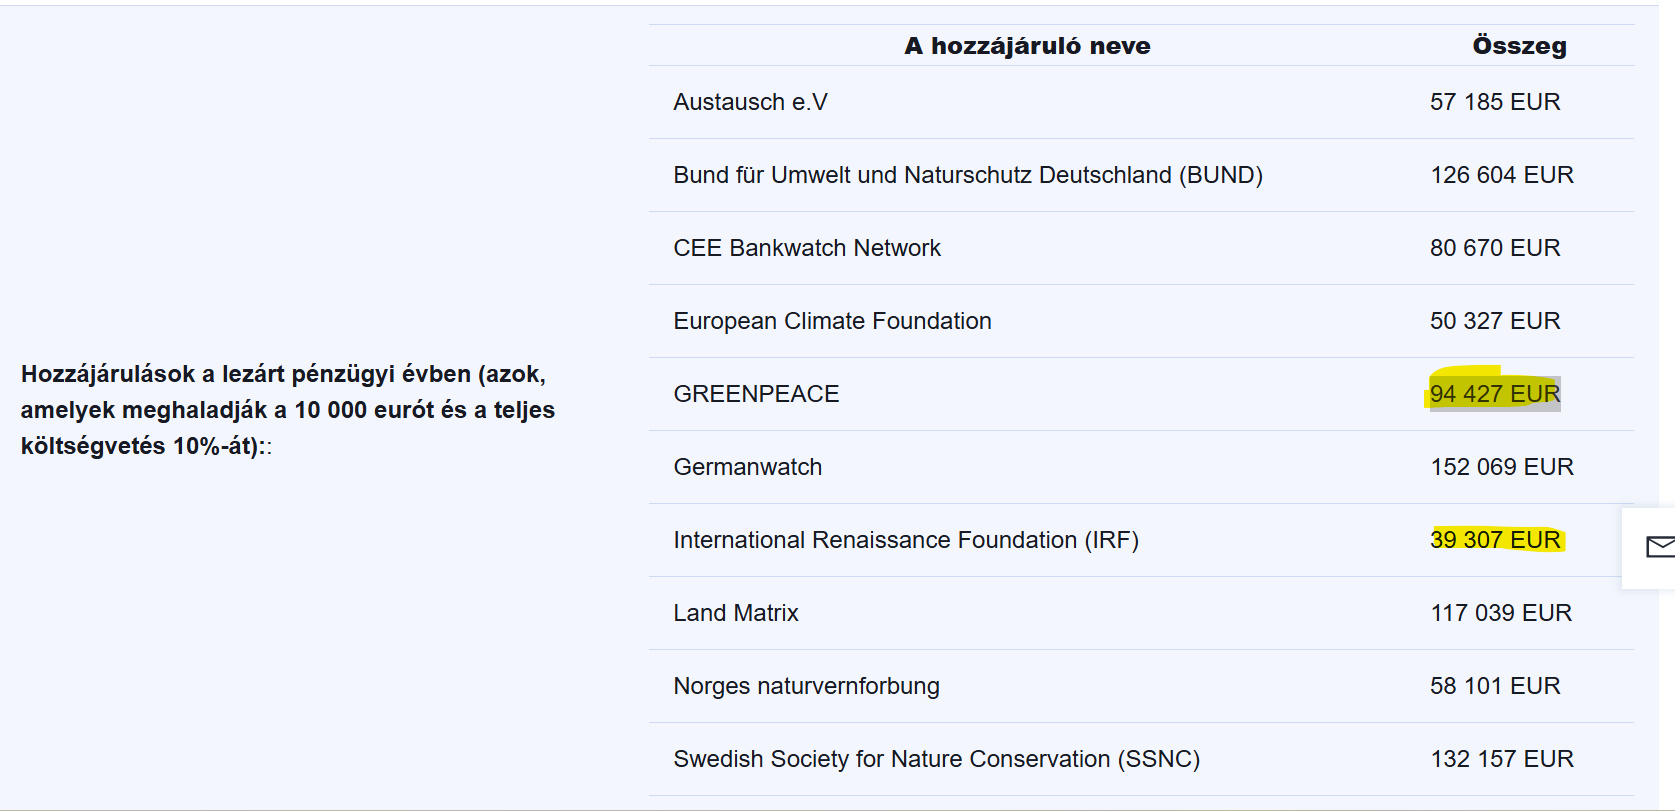Click the 117 039 EUR amount
Image resolution: width=1675 pixels, height=811 pixels.
1501,613
